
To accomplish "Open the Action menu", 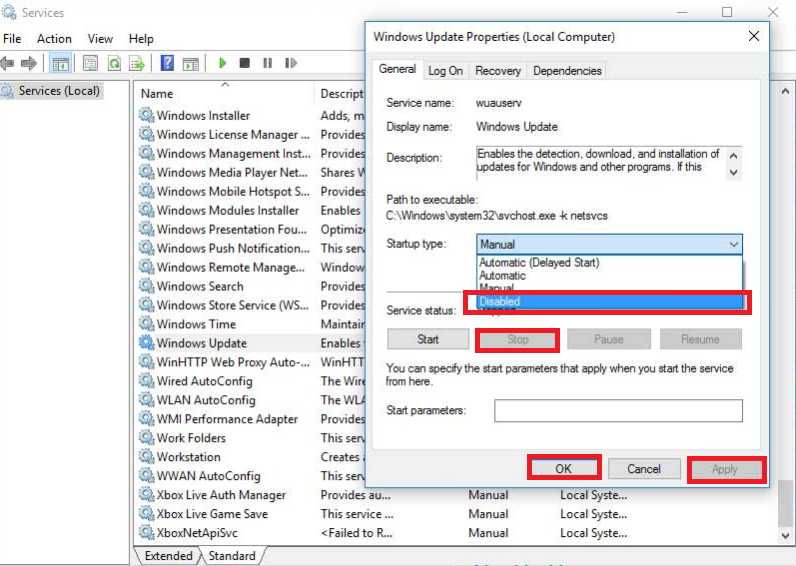I will (54, 39).
